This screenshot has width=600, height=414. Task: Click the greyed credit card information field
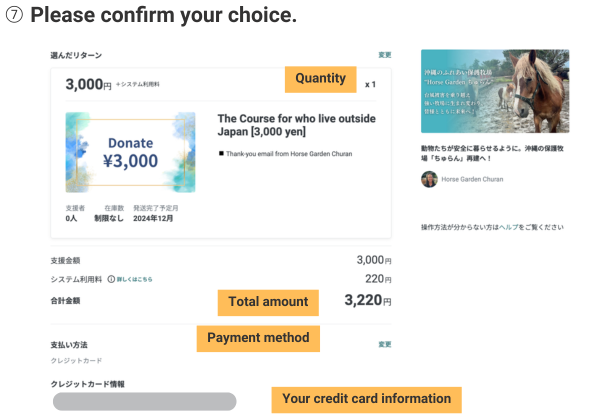tap(144, 401)
